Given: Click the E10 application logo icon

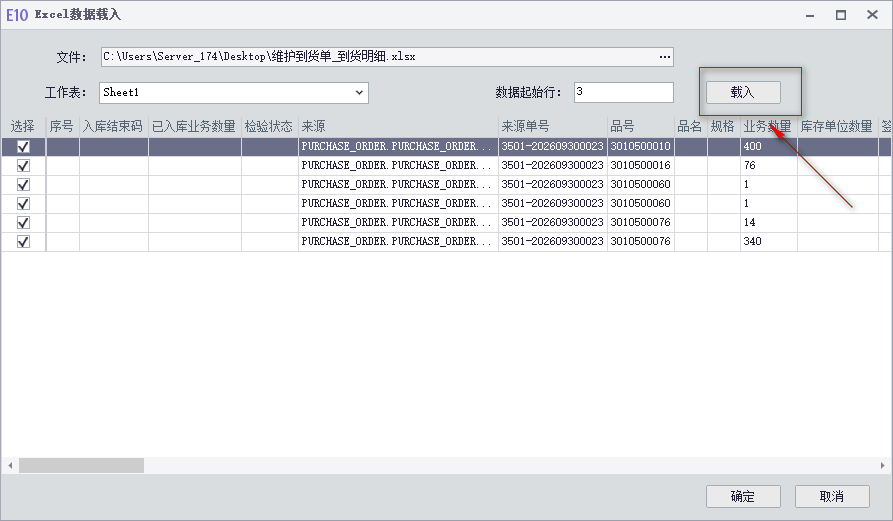Looking at the screenshot, I should 17,15.
